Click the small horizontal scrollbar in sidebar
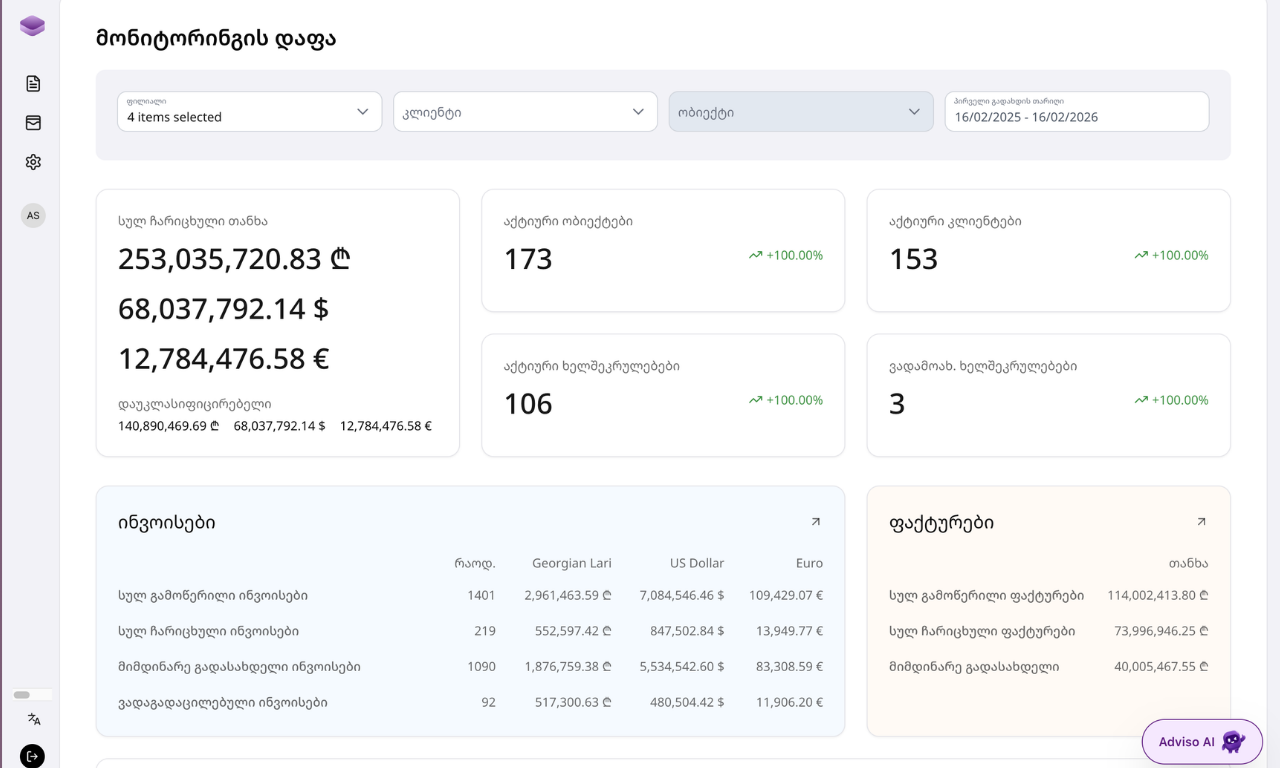1280x768 pixels. point(23,695)
